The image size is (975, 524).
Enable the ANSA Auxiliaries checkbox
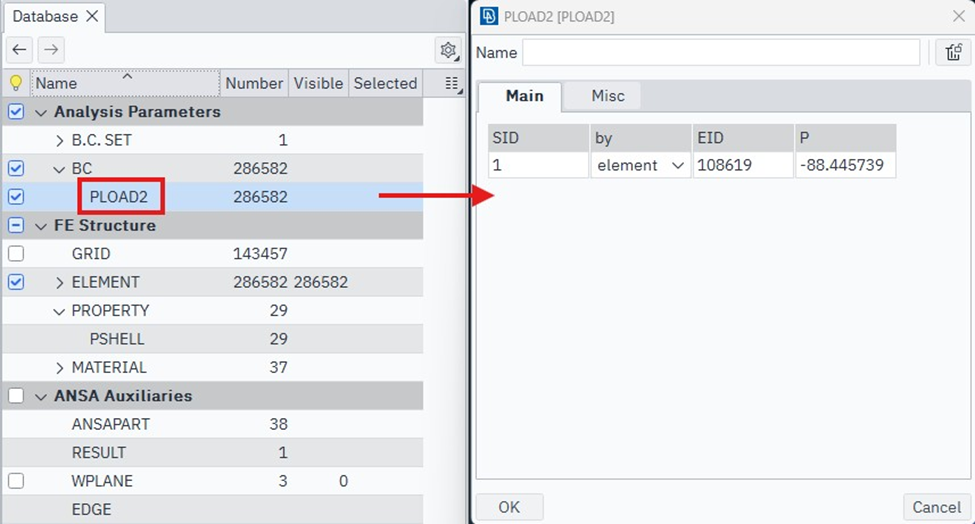click(x=16, y=396)
